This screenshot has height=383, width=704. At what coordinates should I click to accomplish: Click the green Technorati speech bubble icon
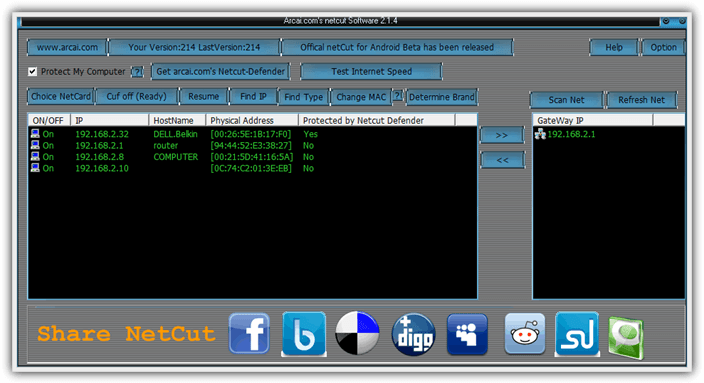(x=626, y=338)
